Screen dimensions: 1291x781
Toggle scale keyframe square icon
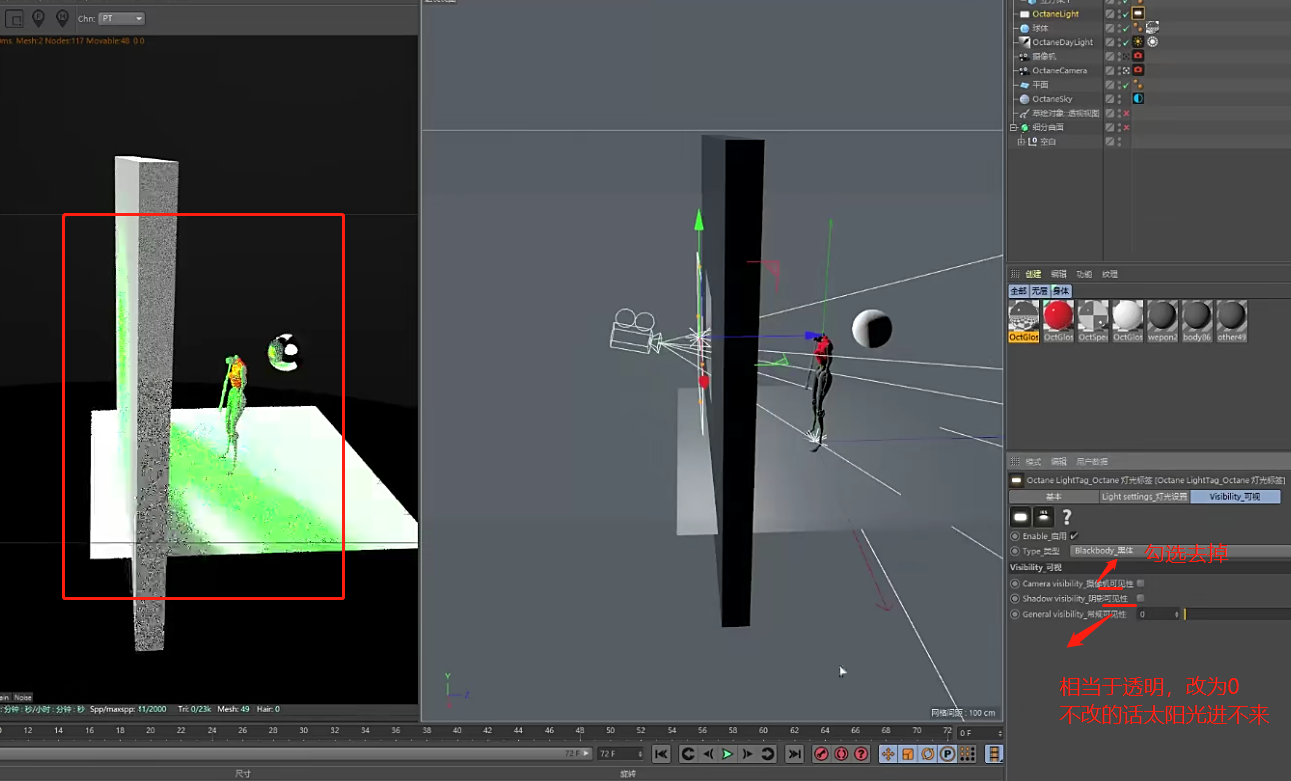click(908, 754)
